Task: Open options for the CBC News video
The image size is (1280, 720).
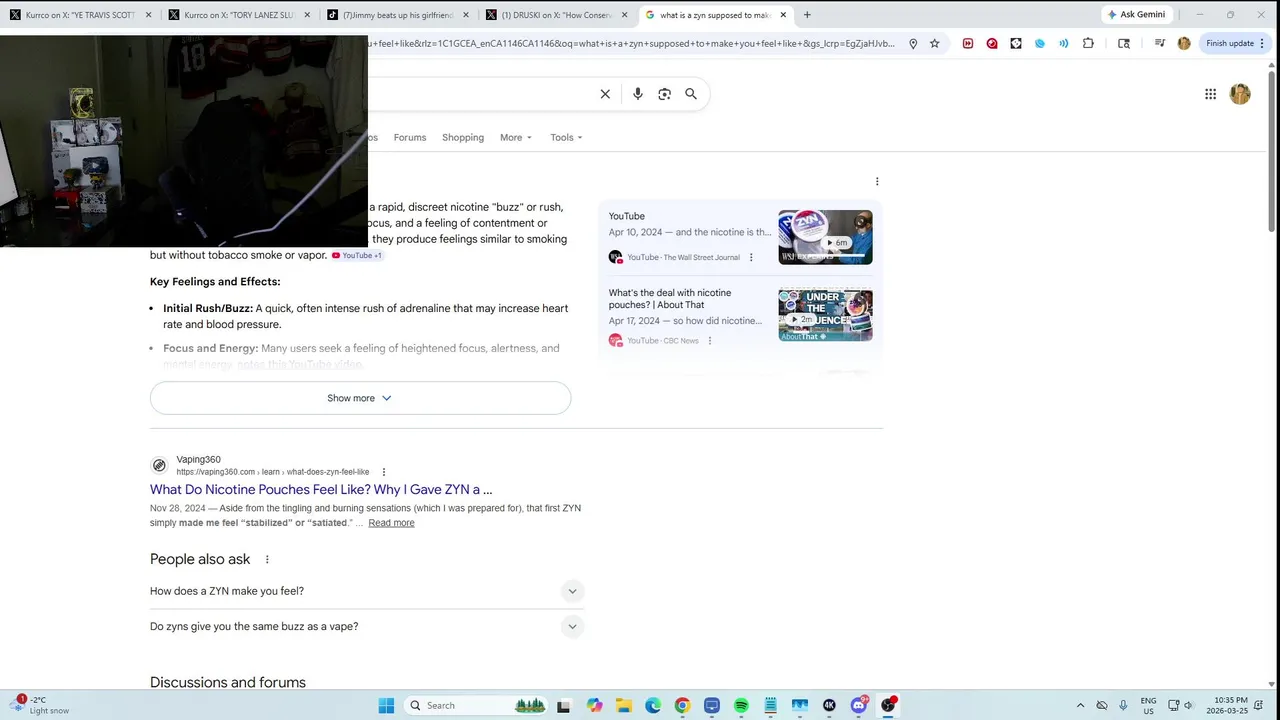Action: coord(710,341)
